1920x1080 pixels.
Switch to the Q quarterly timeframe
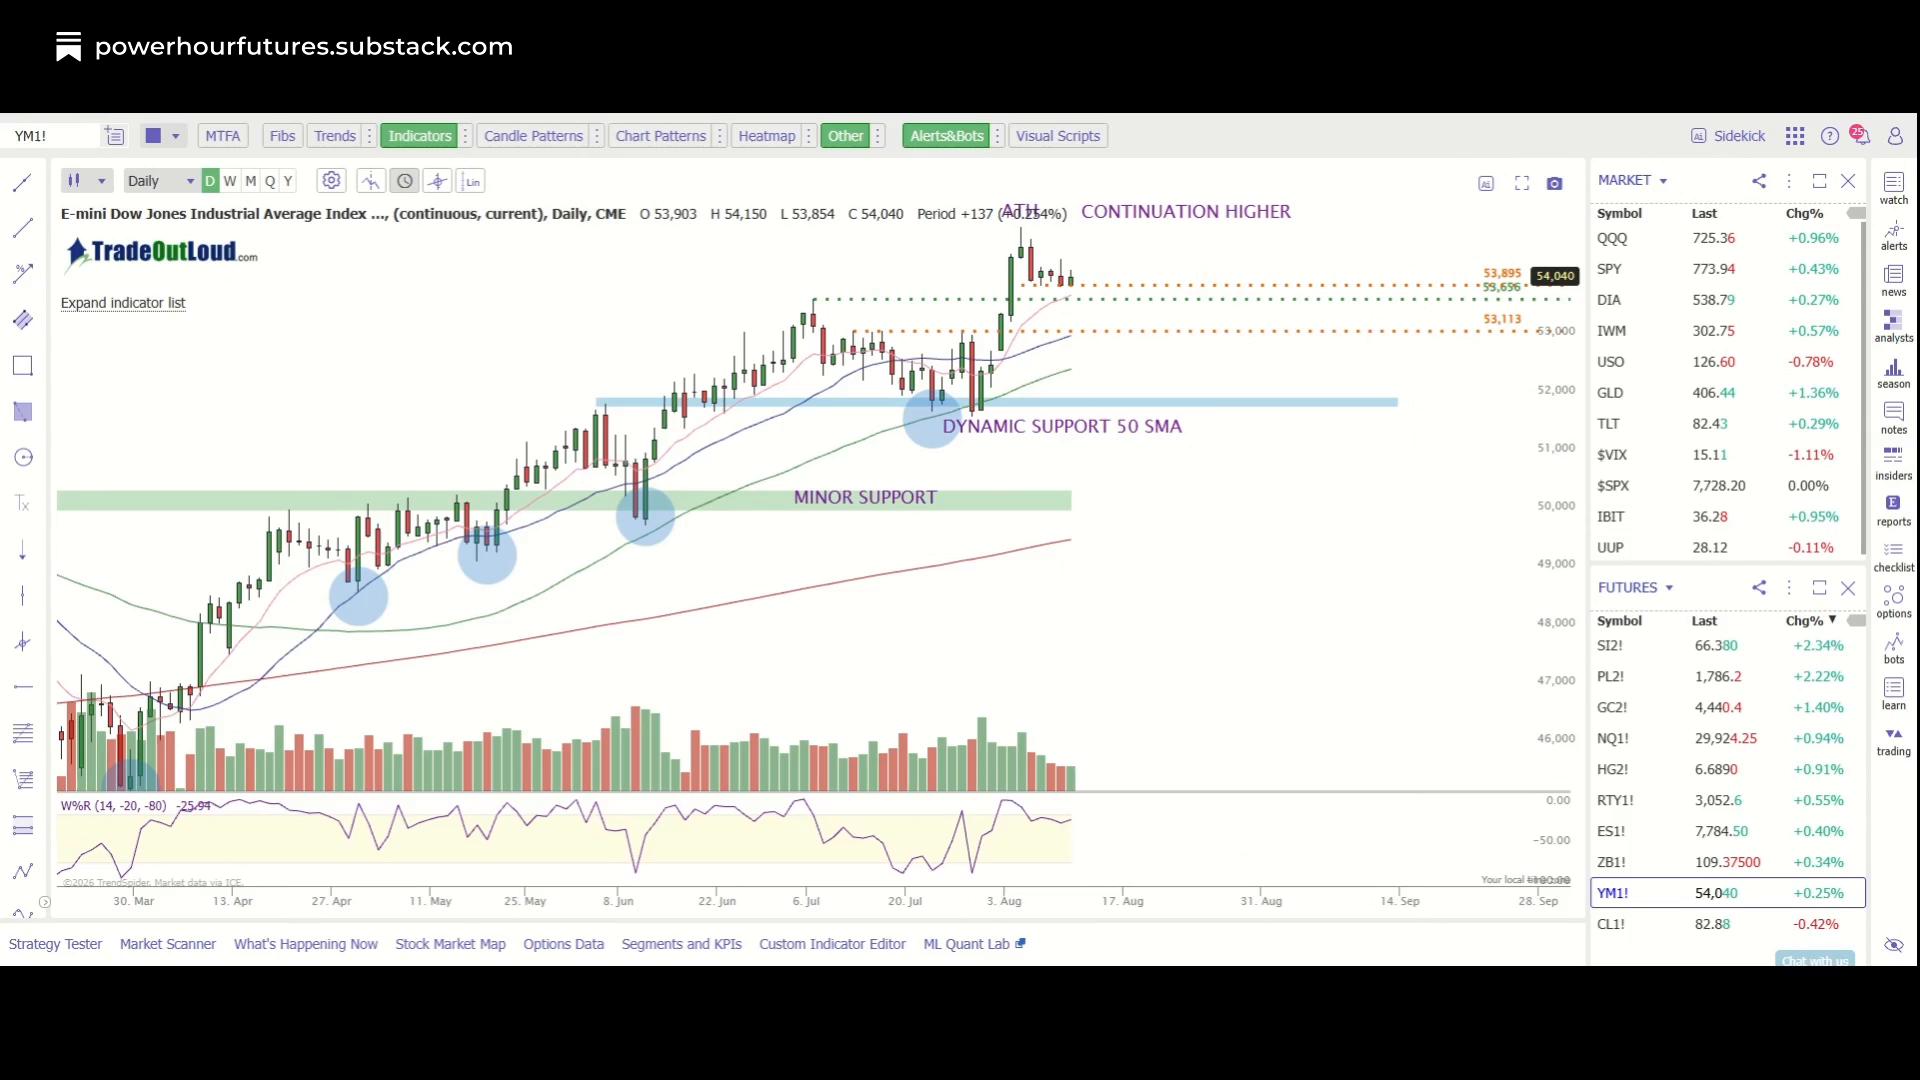270,181
